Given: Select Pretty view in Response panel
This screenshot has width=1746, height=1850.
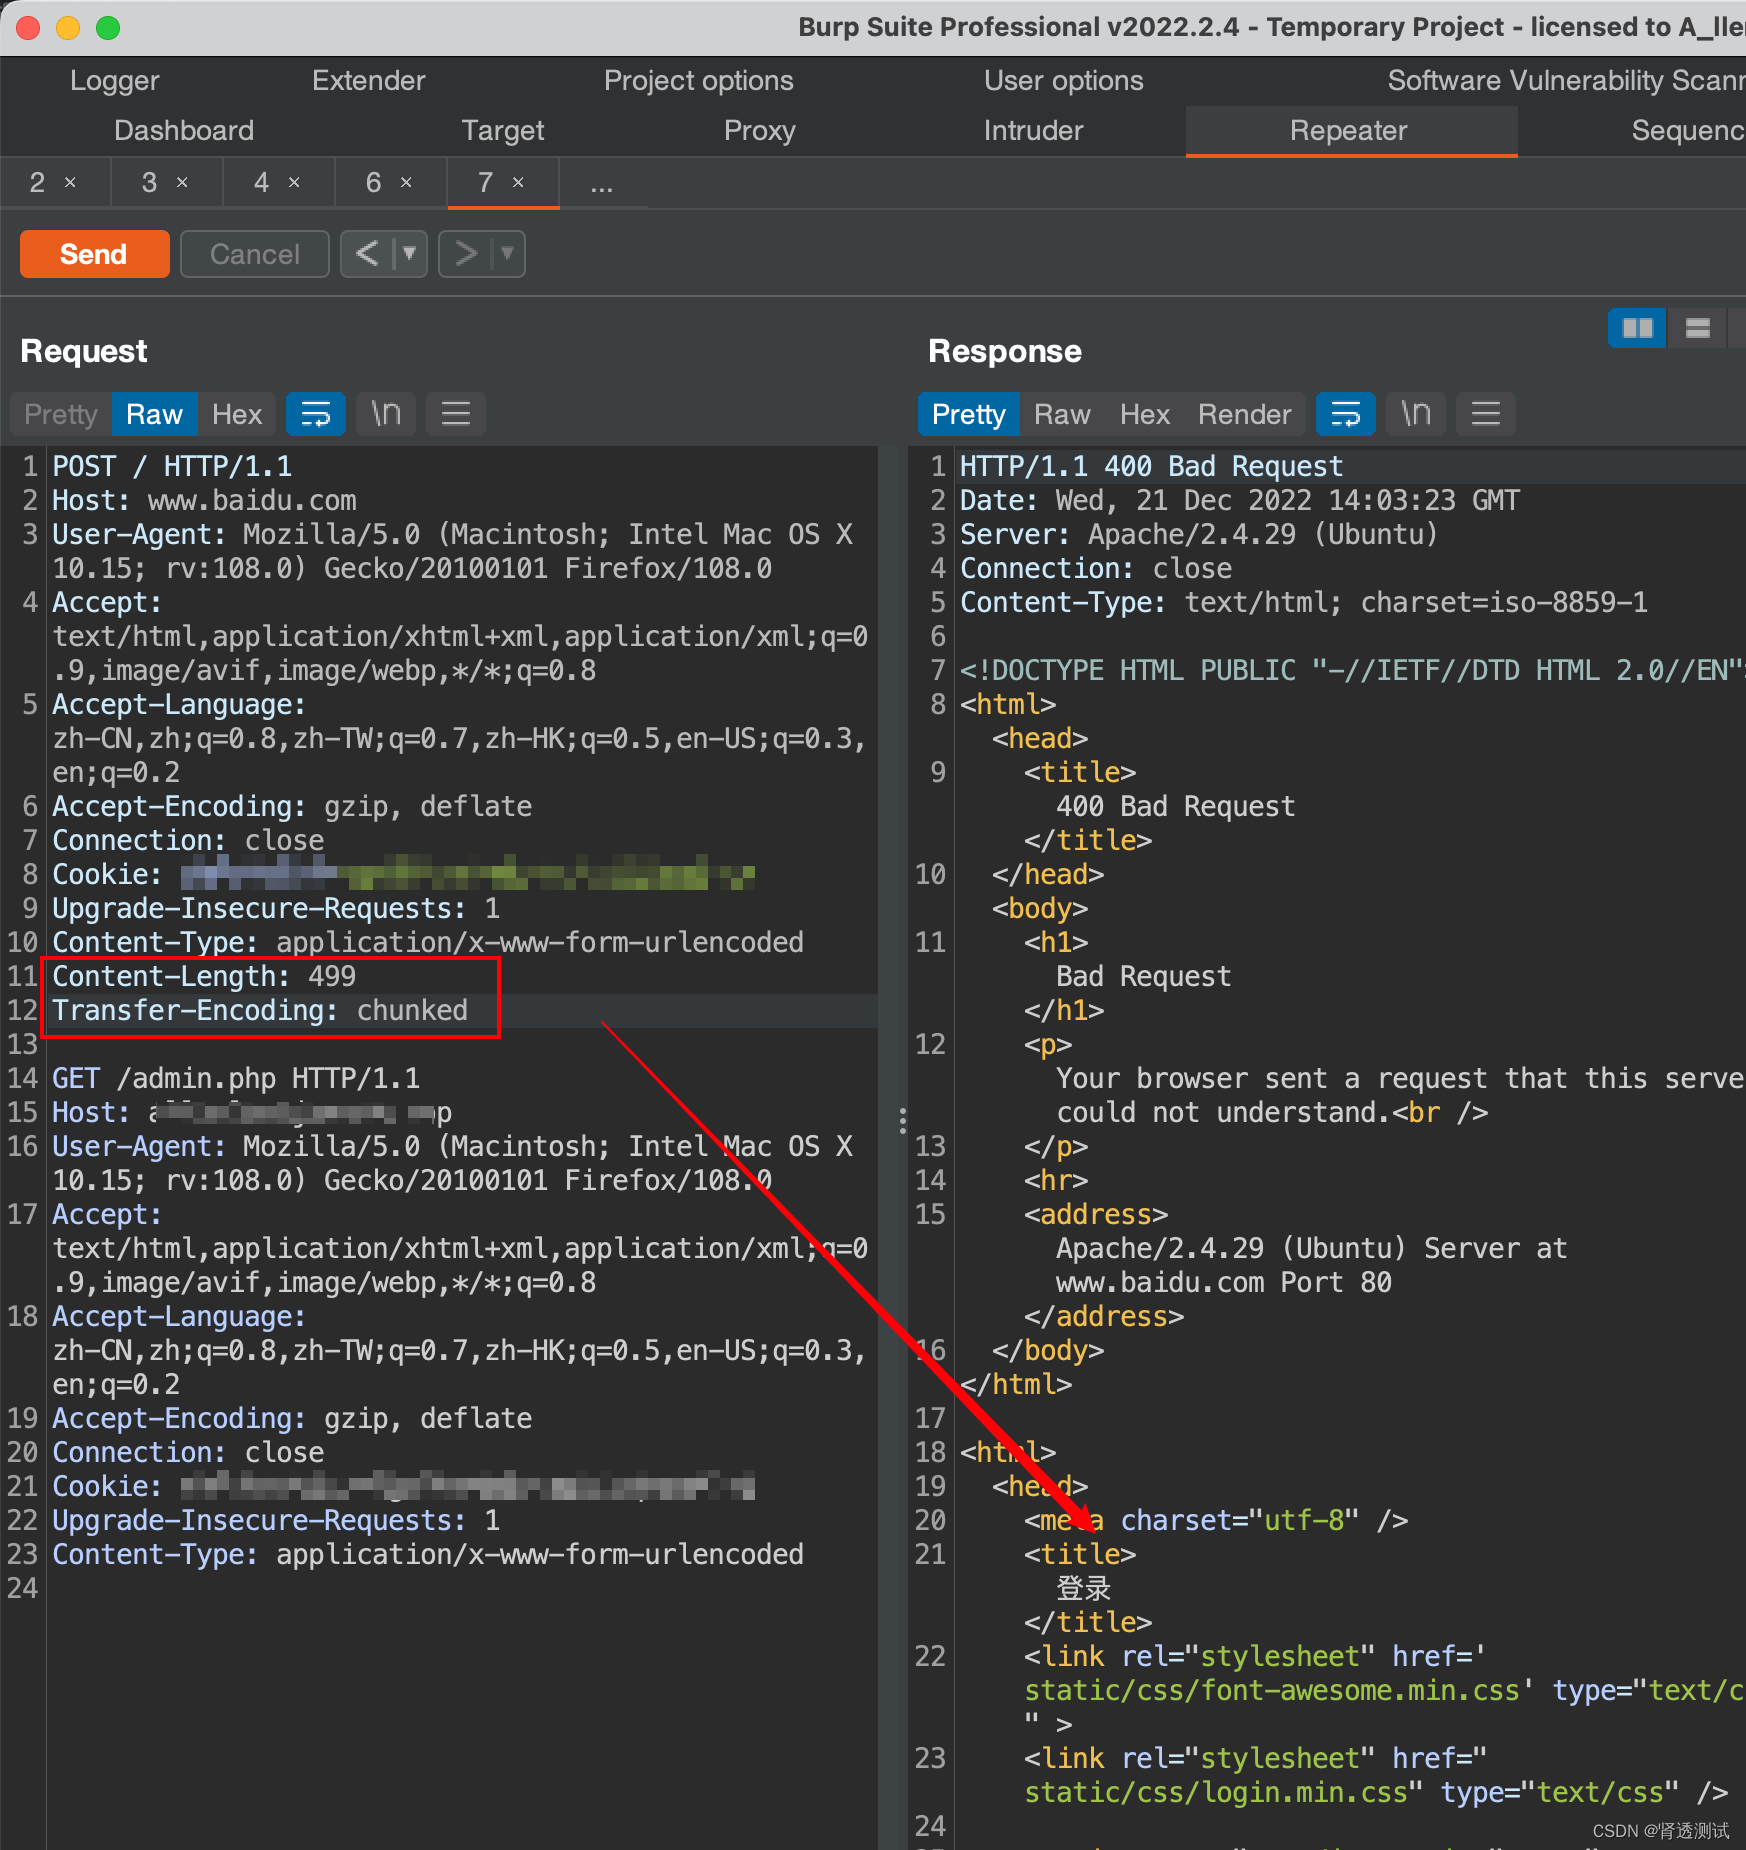Looking at the screenshot, I should coord(969,414).
